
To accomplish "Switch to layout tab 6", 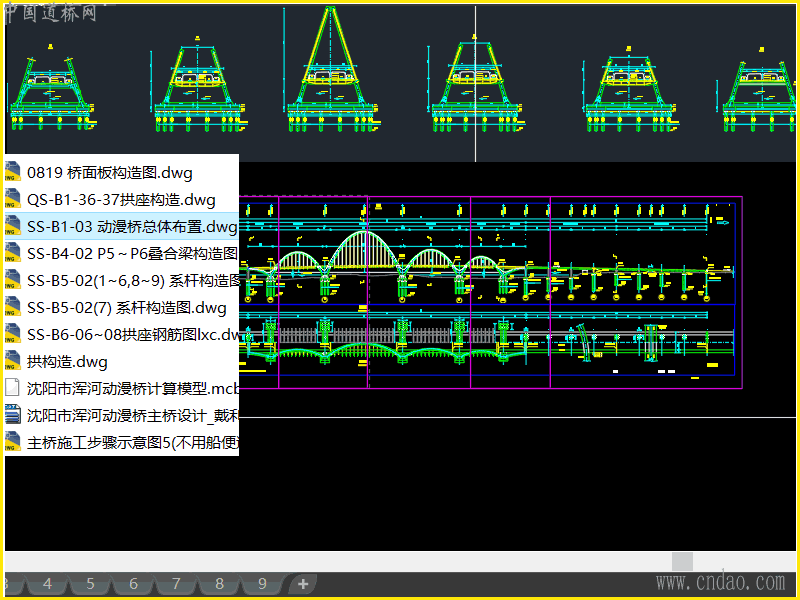I will [x=133, y=584].
